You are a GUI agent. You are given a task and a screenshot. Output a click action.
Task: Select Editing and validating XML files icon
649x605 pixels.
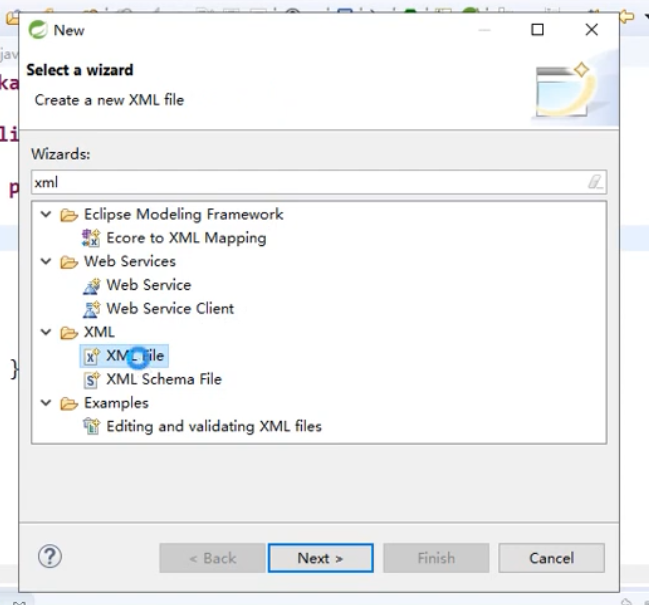91,427
